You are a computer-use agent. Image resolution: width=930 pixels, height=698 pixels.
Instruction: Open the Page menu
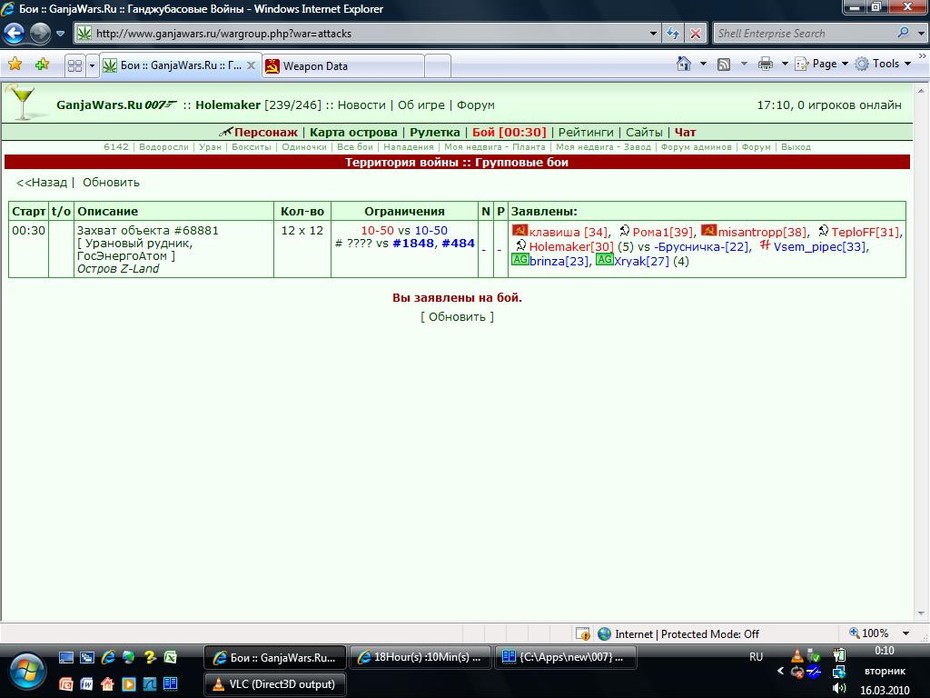coord(822,63)
